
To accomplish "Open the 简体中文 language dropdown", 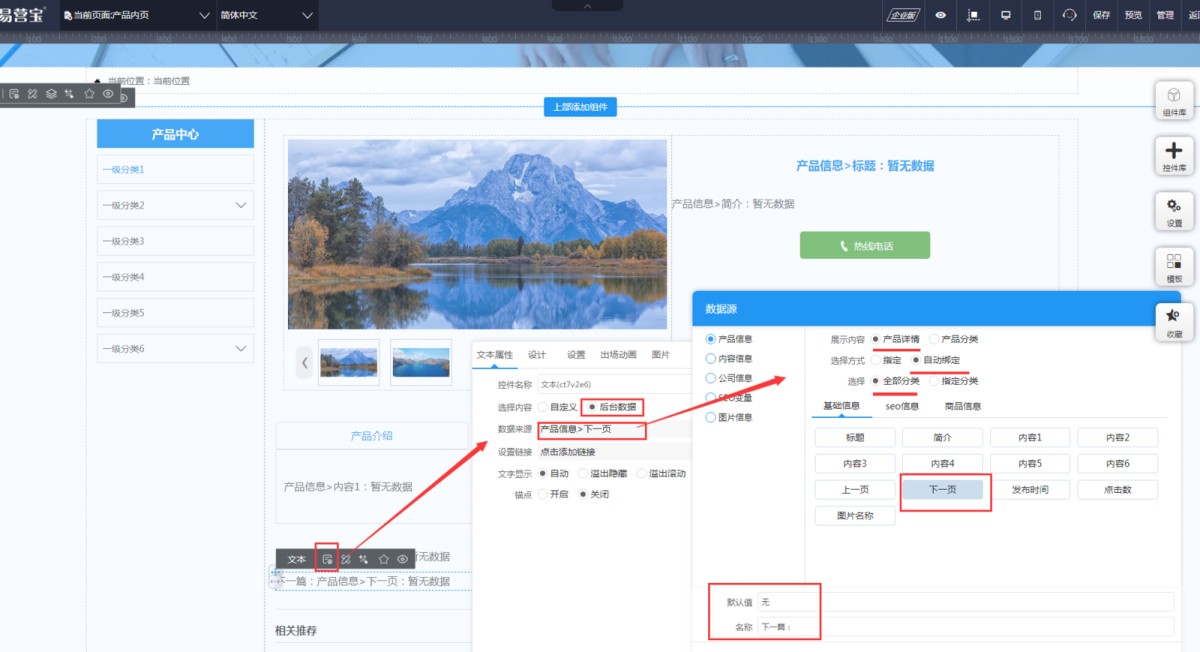I will coord(266,15).
